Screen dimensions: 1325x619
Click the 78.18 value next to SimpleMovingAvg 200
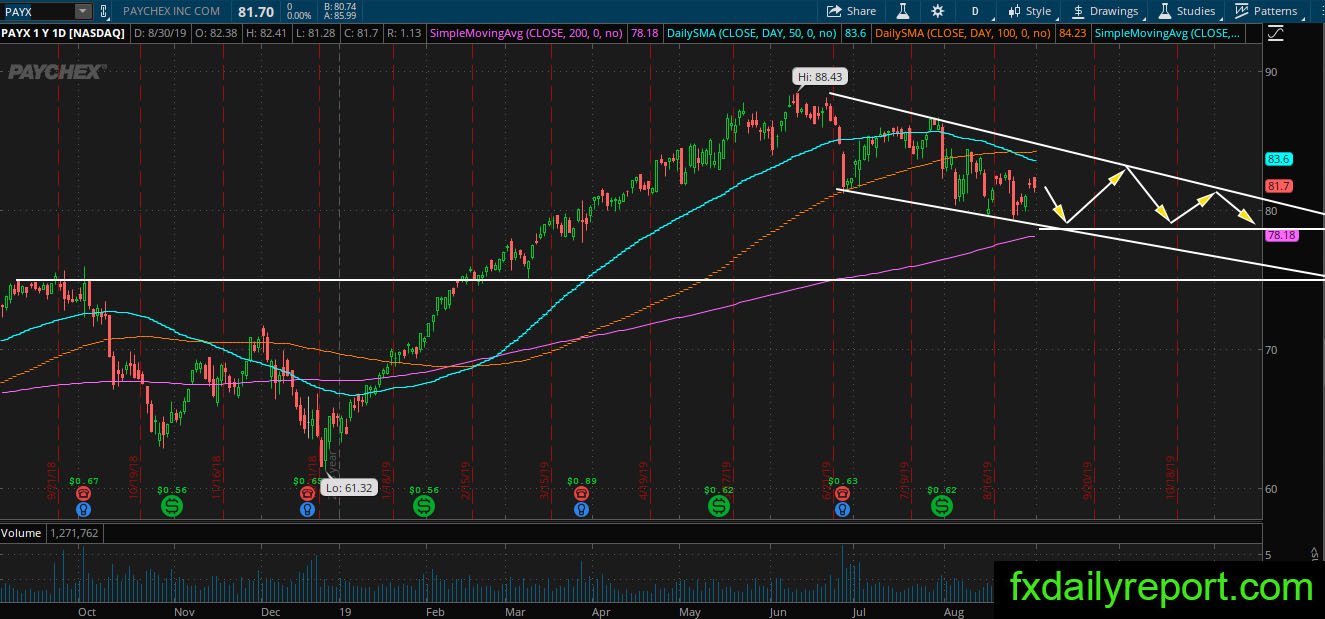645,34
